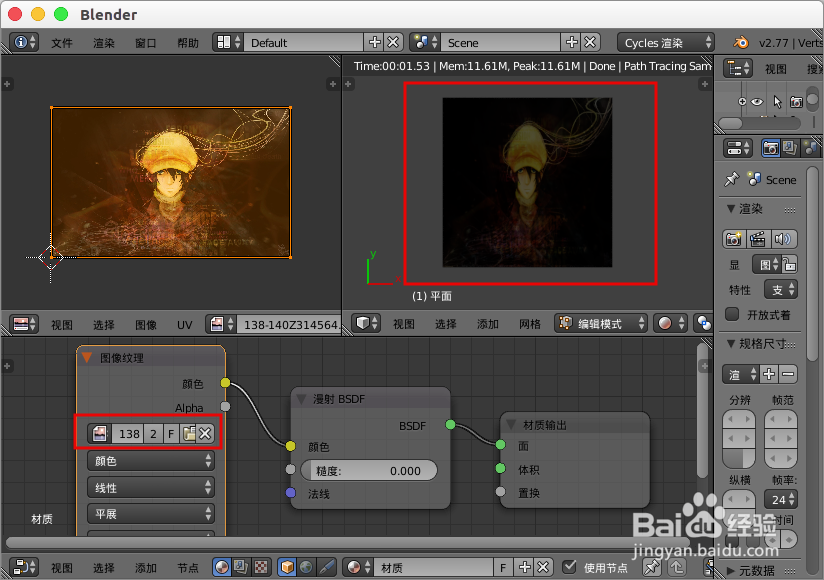824x580 pixels.
Task: Toggle pin node tree pushpin icon
Action: click(652, 567)
